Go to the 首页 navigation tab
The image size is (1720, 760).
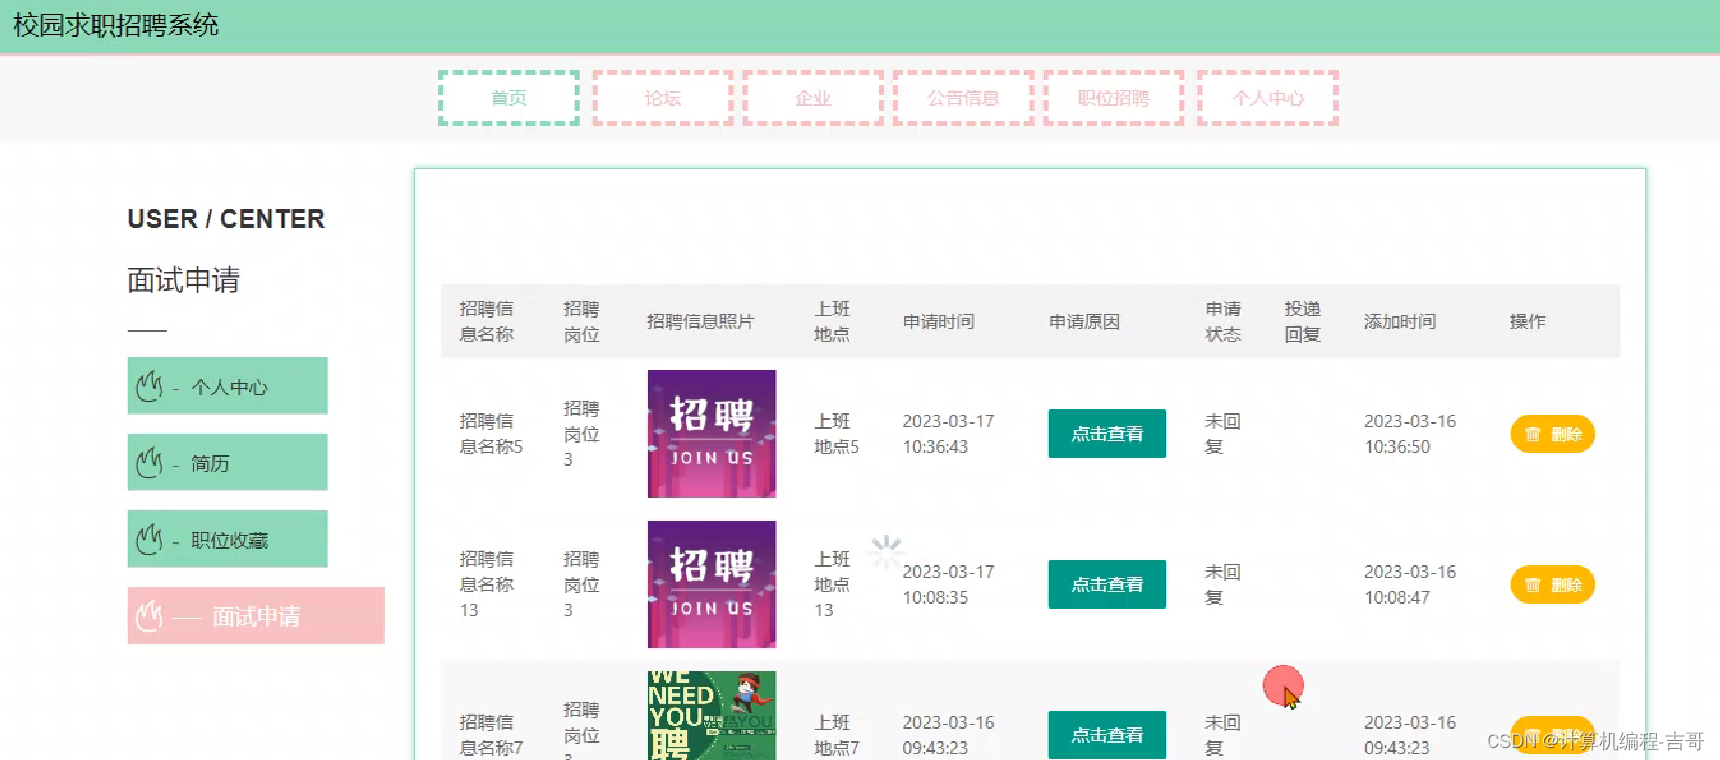tap(509, 98)
